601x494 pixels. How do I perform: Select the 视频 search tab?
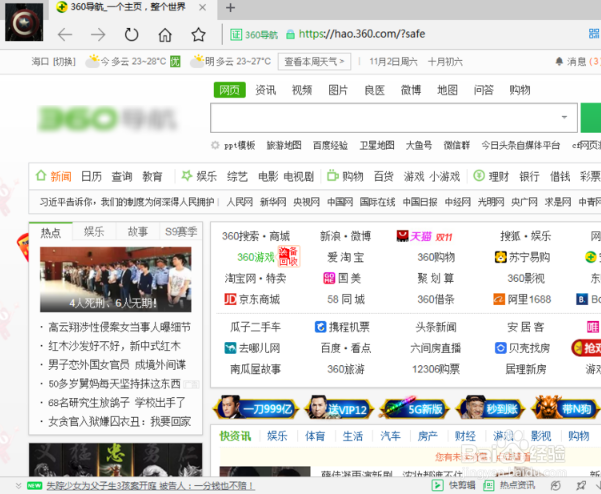click(x=302, y=90)
